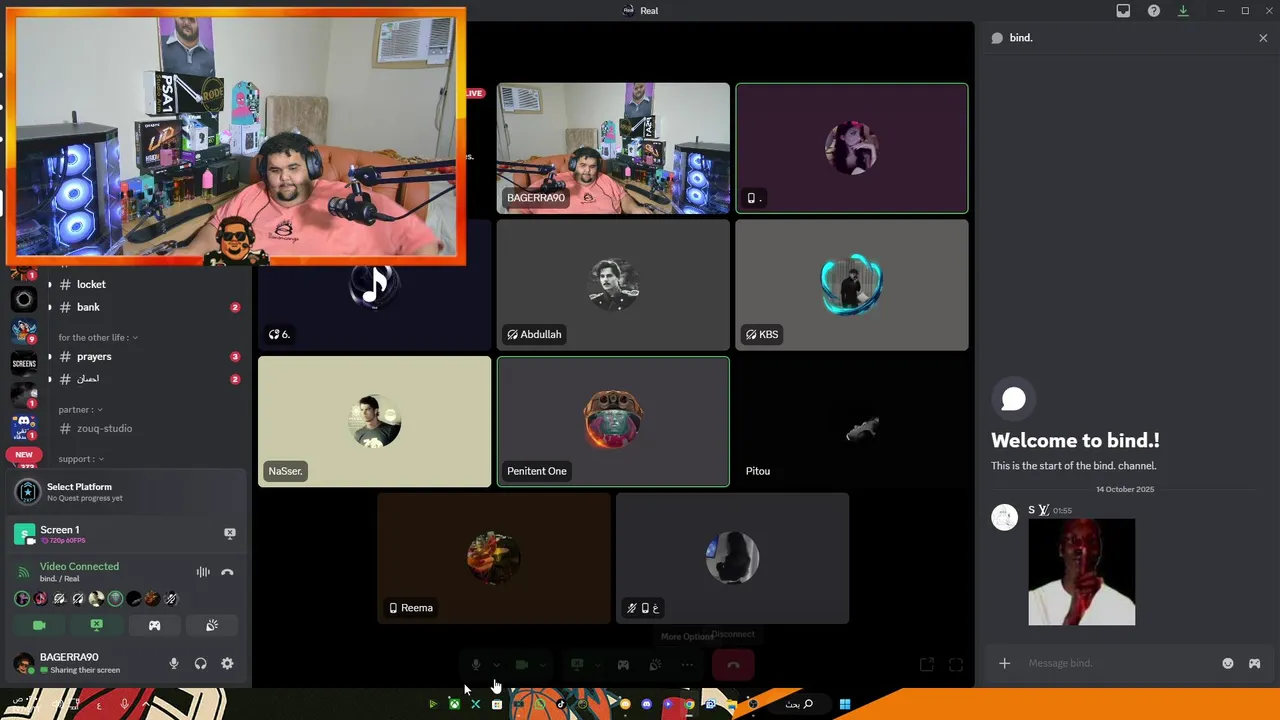Image resolution: width=1280 pixels, height=720 pixels.
Task: Close the bind. chat panel
Action: tap(1263, 38)
